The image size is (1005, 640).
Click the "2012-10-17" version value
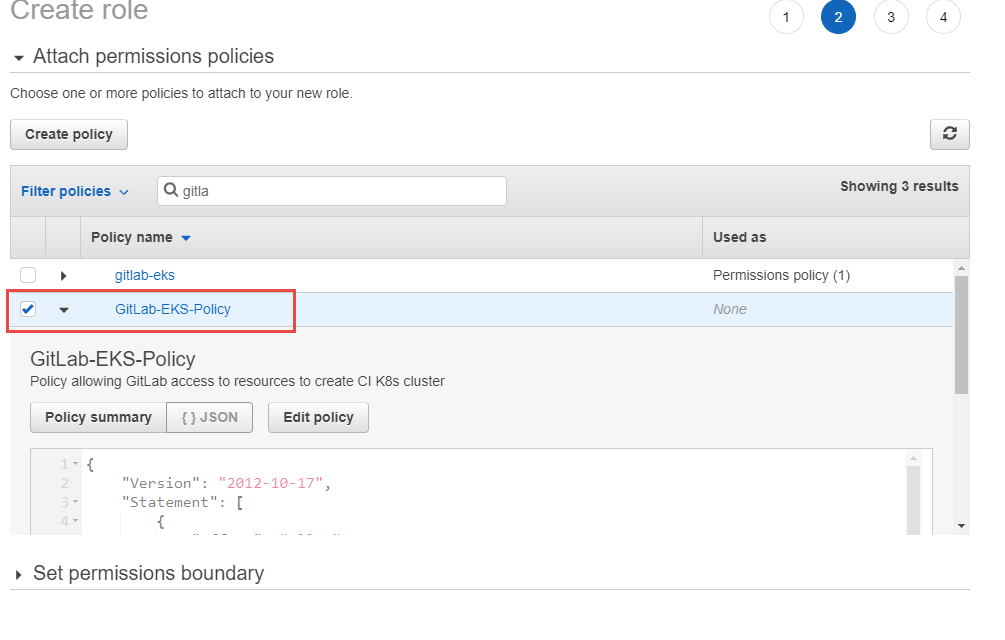pyautogui.click(x=270, y=483)
